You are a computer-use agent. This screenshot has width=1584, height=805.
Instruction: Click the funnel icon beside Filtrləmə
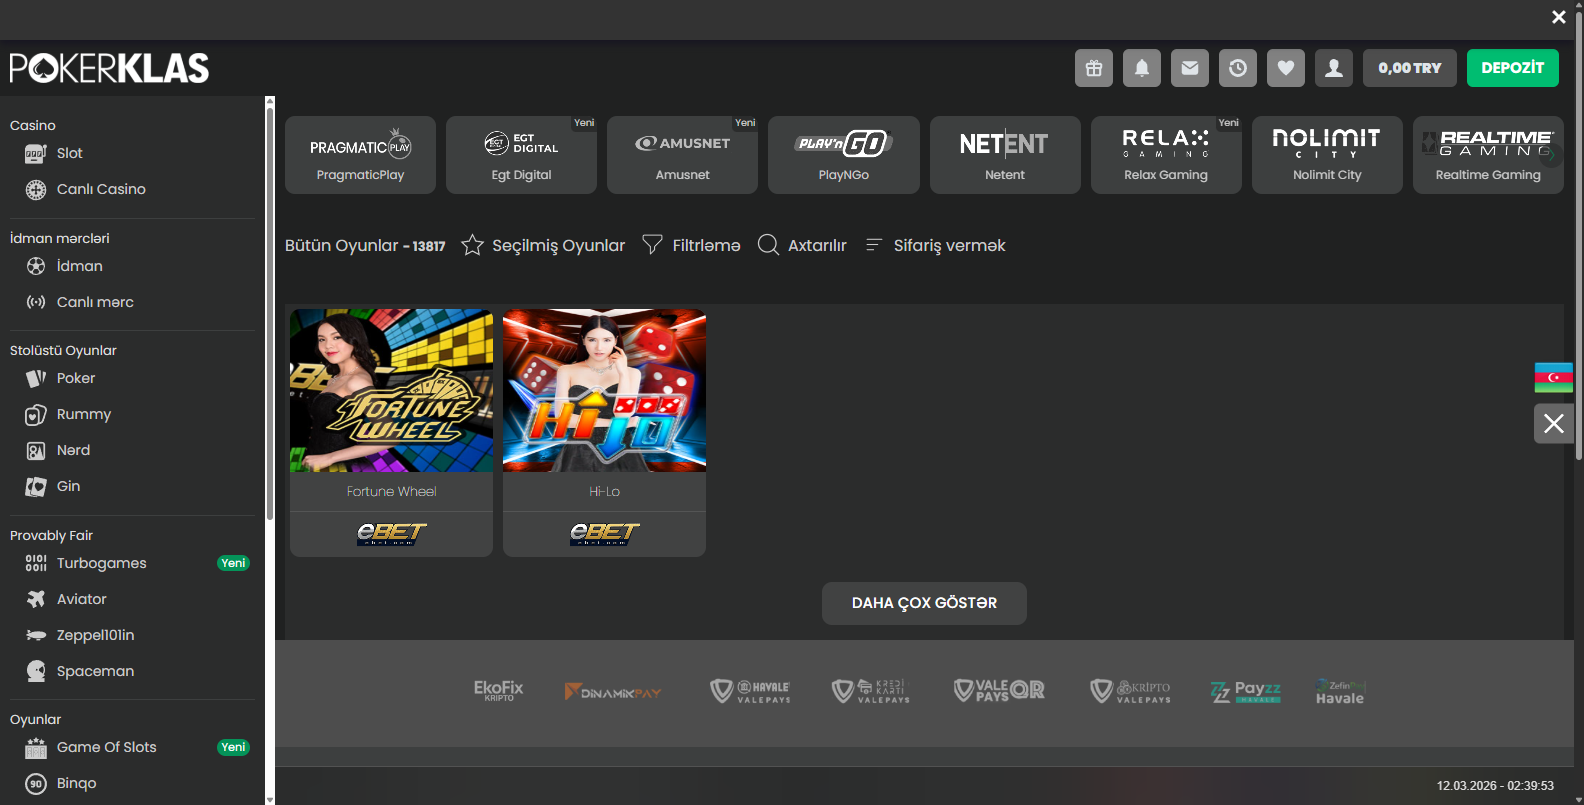click(652, 245)
